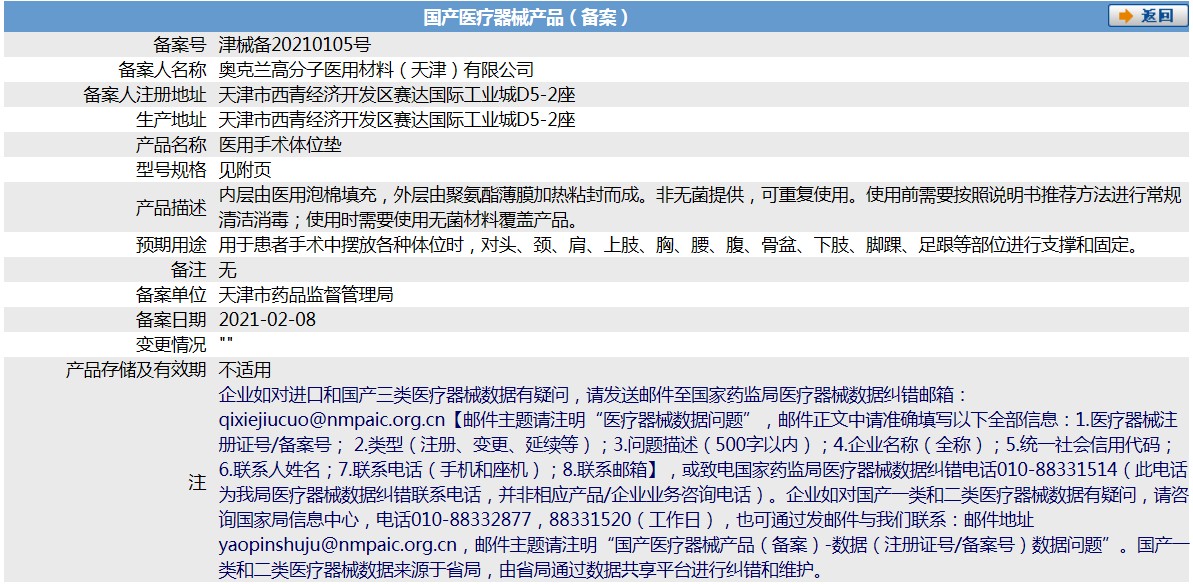
Task: Click the 备案人名称 label
Action: pos(162,69)
